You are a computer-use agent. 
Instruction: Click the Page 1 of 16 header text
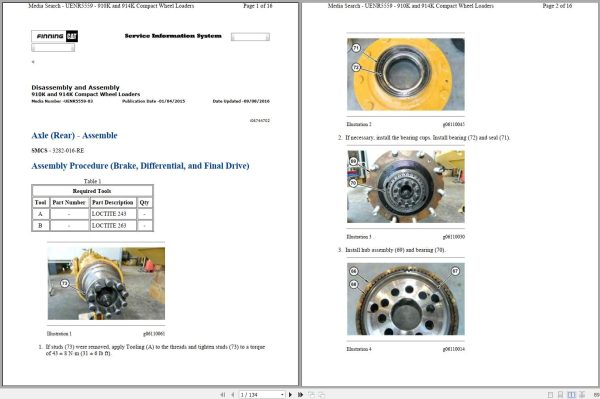coord(258,6)
